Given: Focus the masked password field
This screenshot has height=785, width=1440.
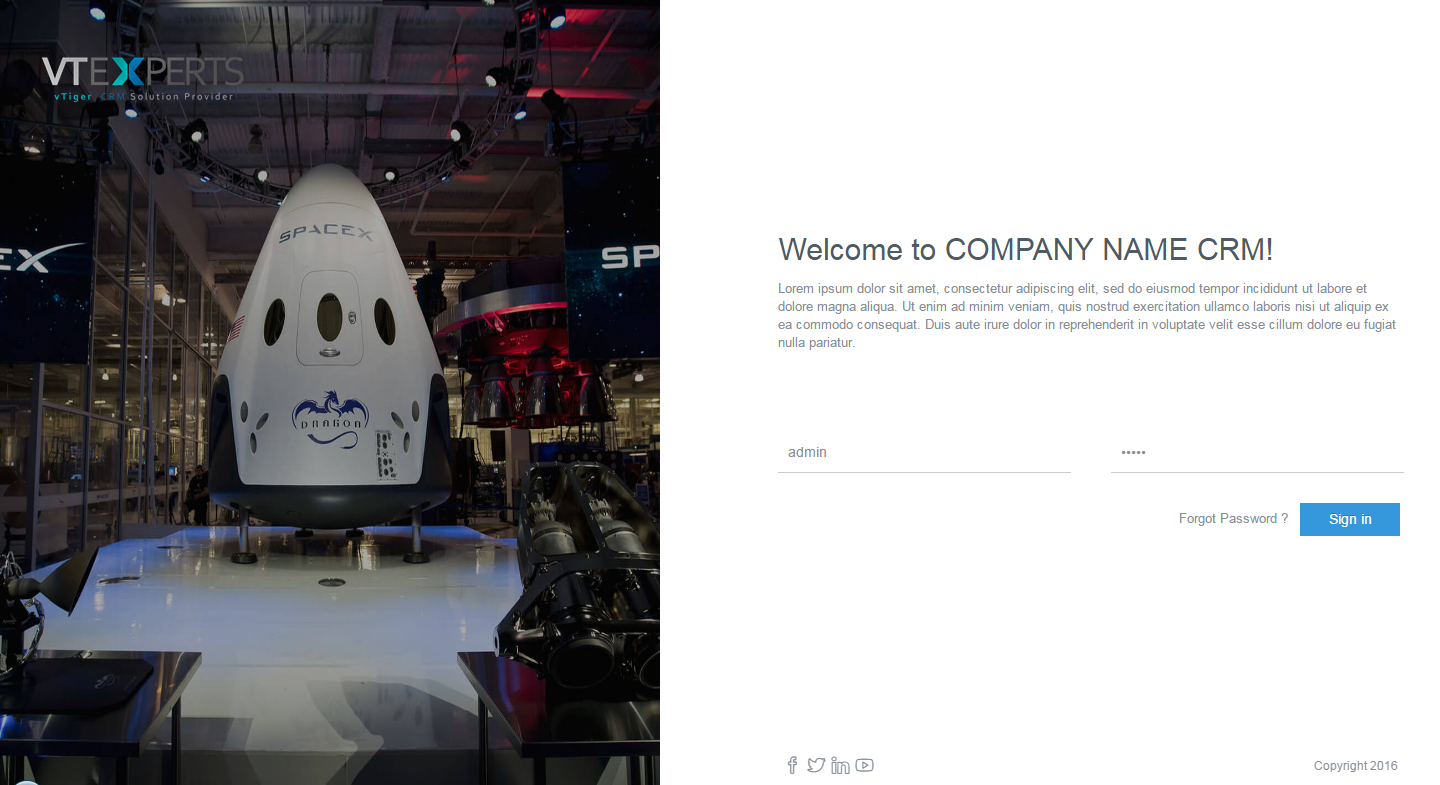Looking at the screenshot, I should [1257, 453].
